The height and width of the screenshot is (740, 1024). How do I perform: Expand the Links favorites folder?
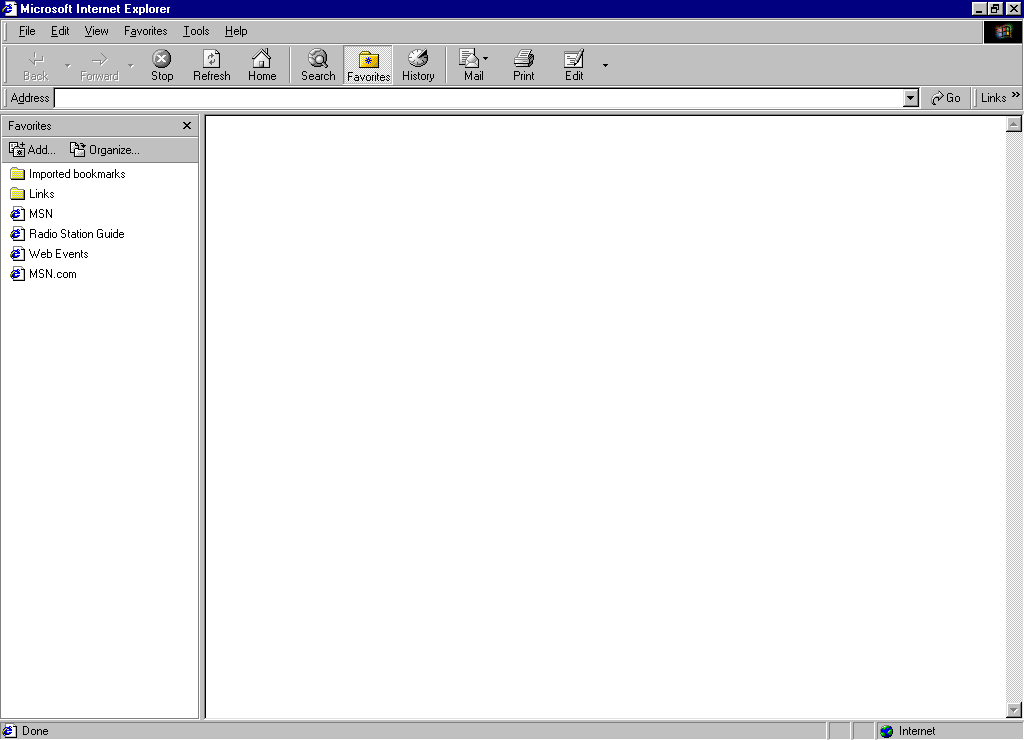click(42, 194)
